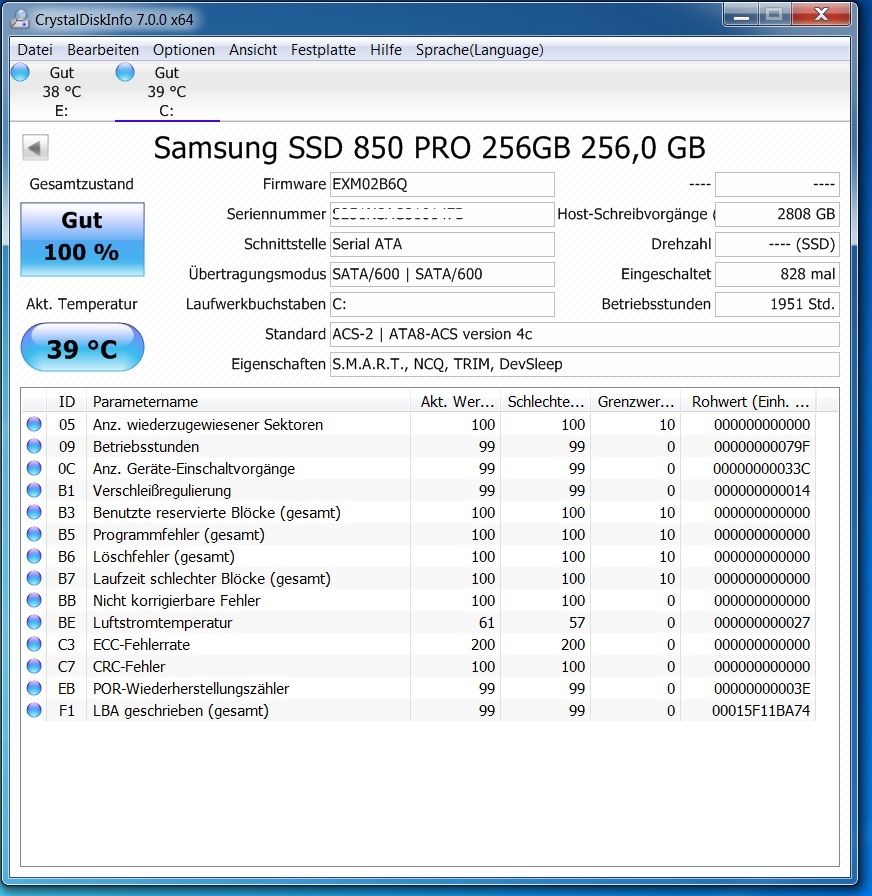Select 'Verschleißregulierung' parameter name
Screen dimensions: 872x896
click(162, 491)
